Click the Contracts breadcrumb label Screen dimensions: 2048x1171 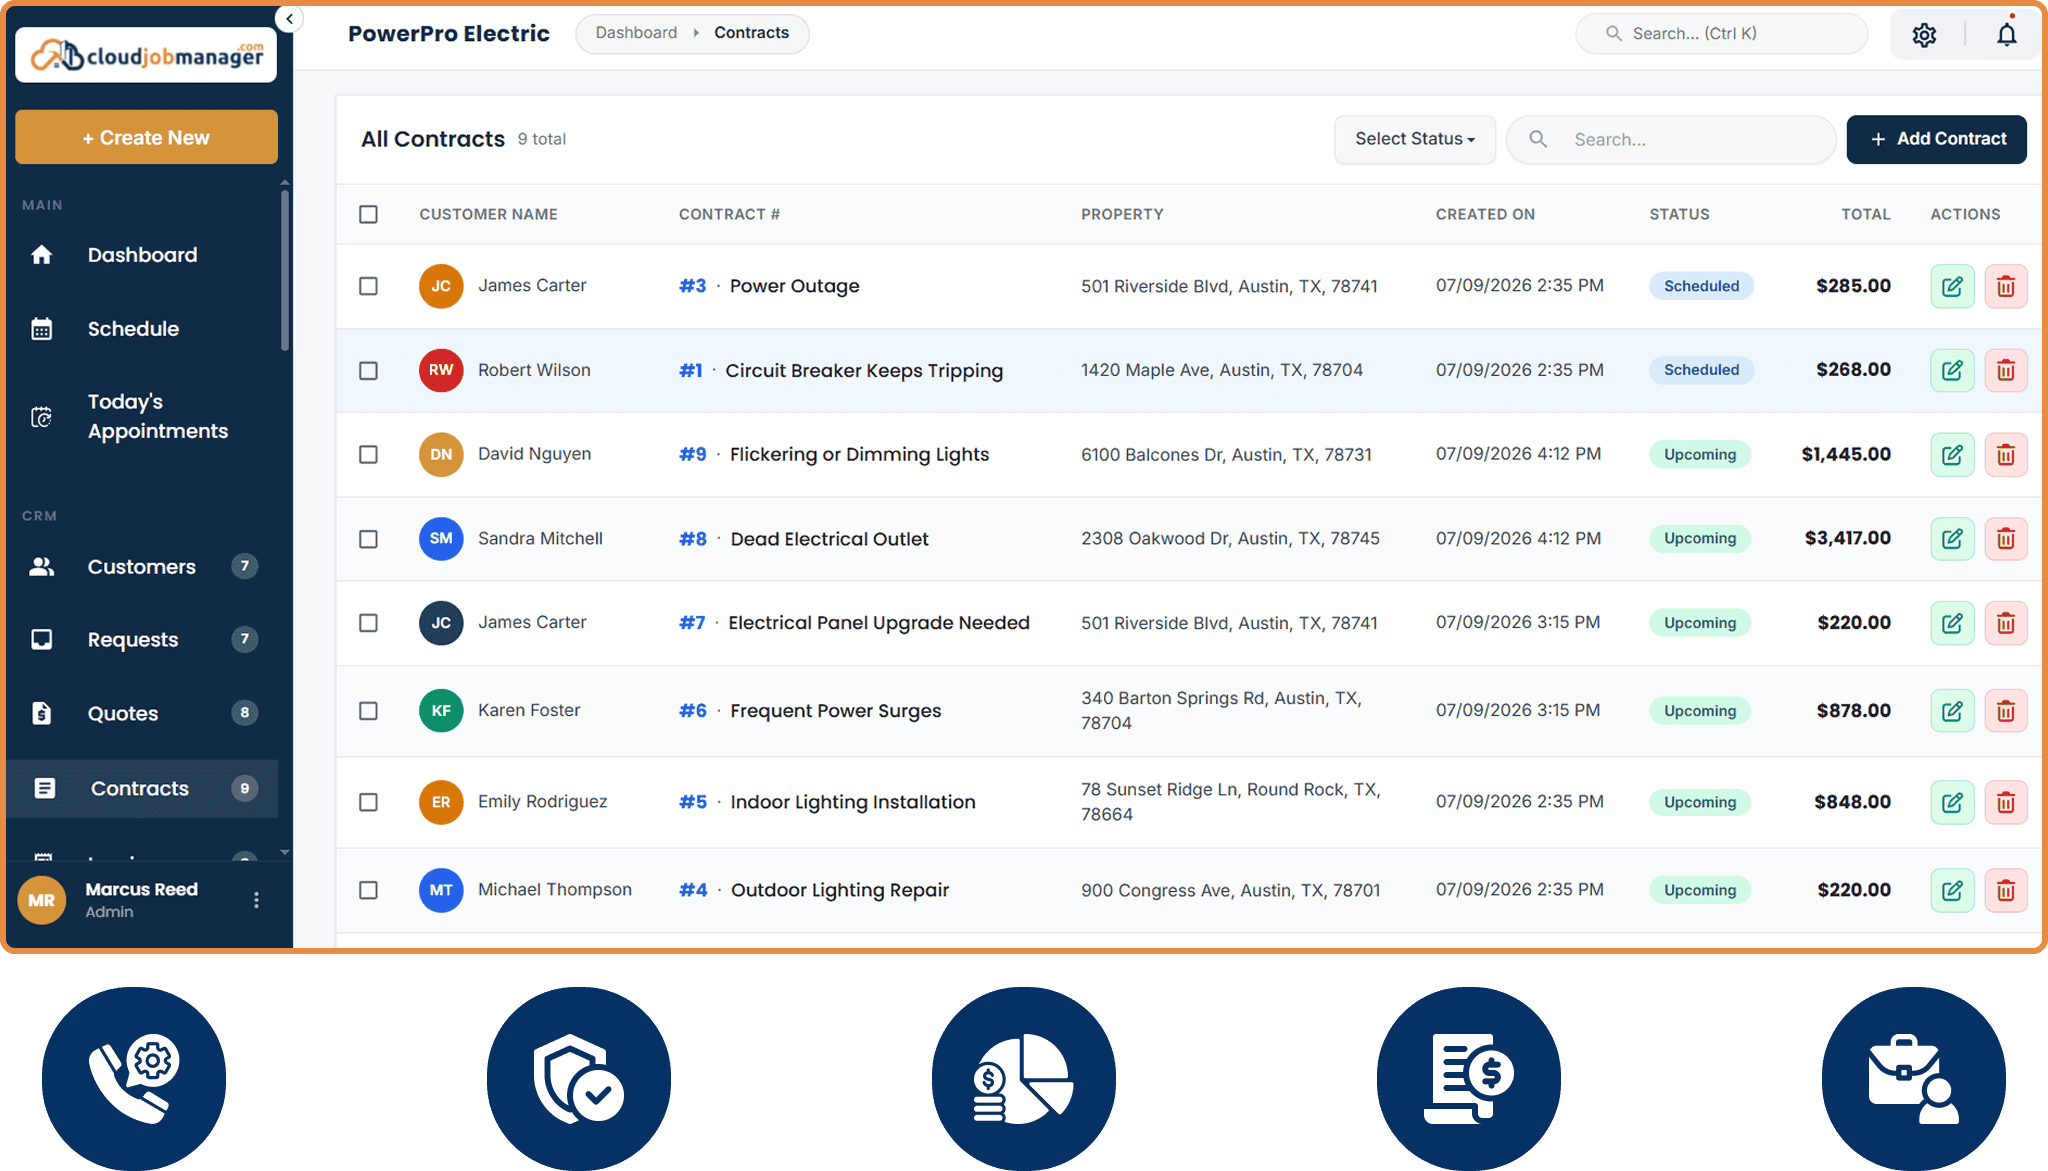(x=751, y=33)
